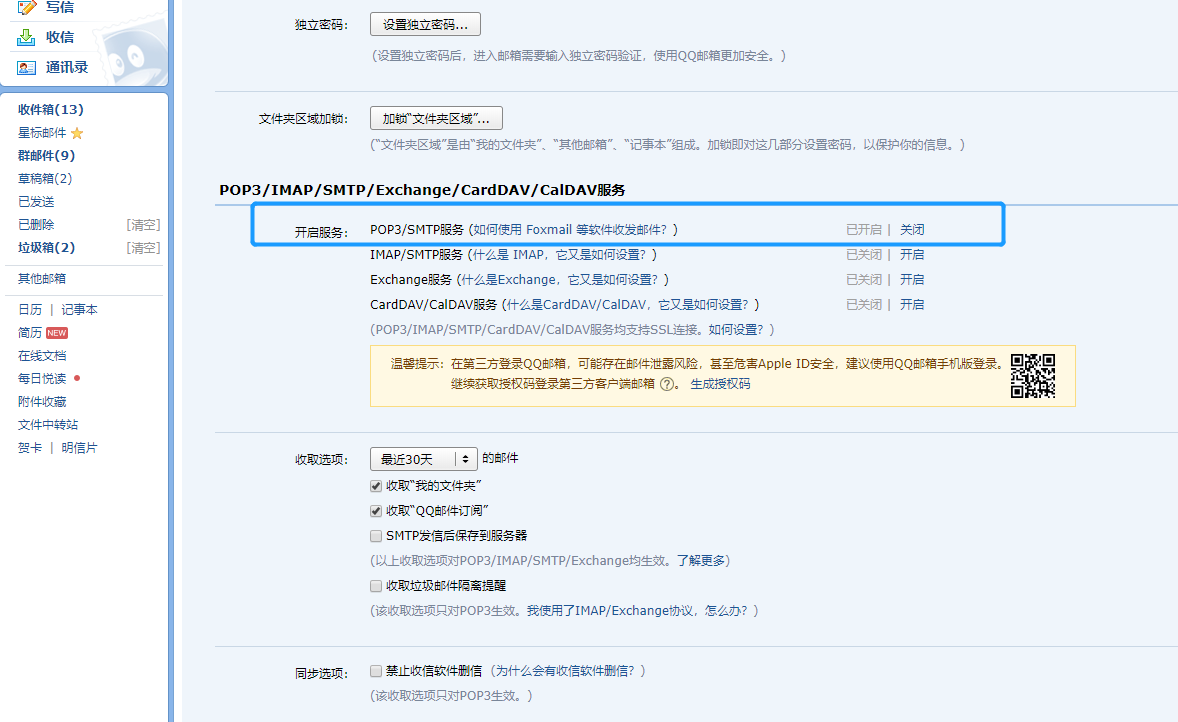
Task: Open 为什么会有收信软件删信 link
Action: coord(565,671)
